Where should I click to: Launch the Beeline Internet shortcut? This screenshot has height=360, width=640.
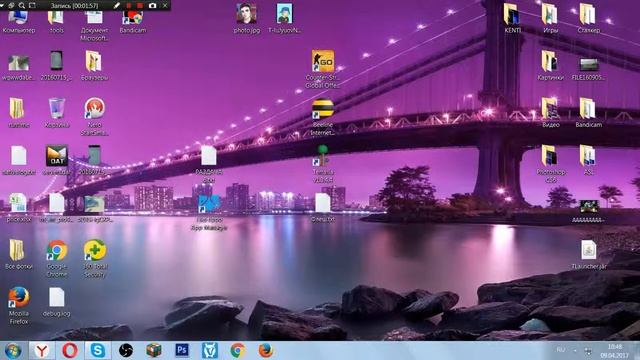322,117
